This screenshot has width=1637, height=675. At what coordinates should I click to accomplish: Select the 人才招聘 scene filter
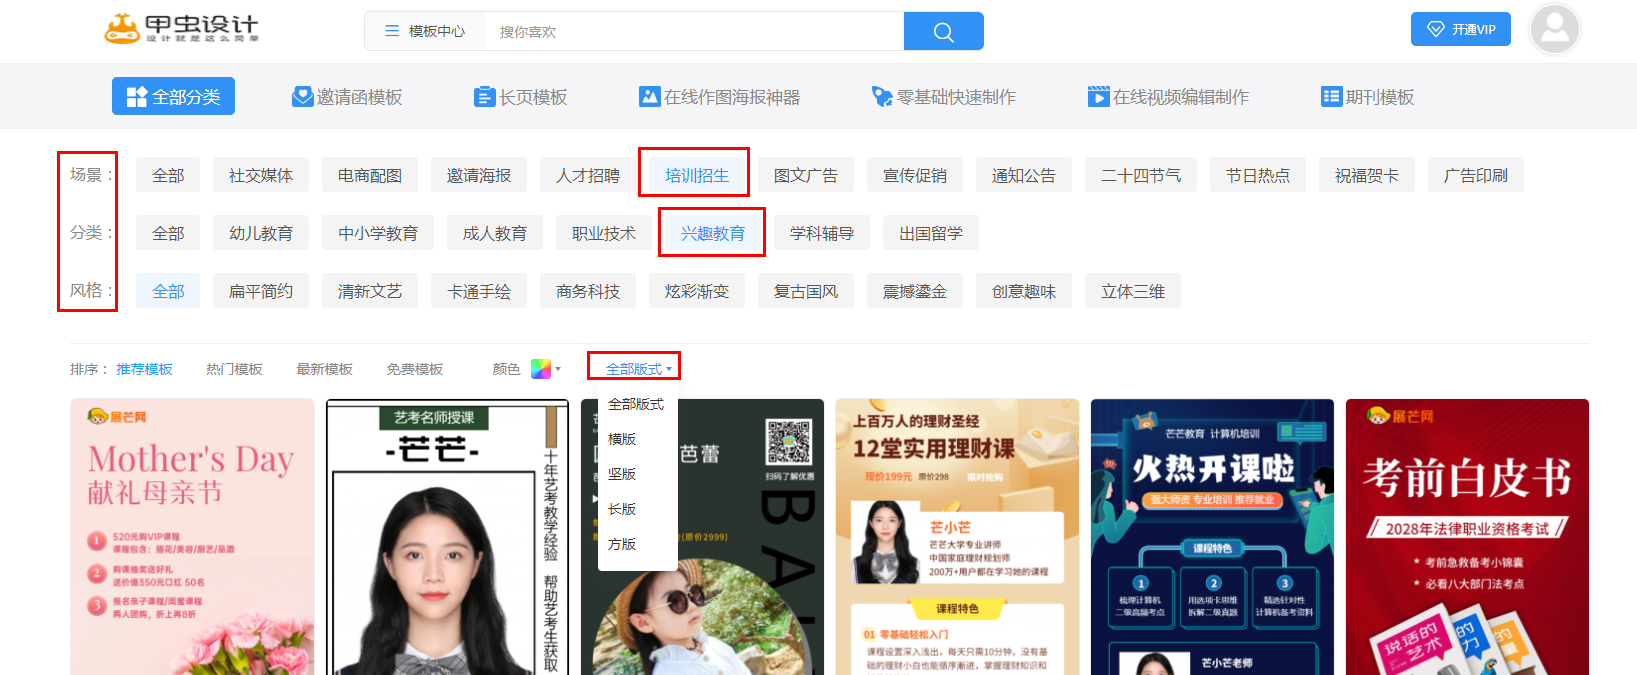[x=588, y=175]
